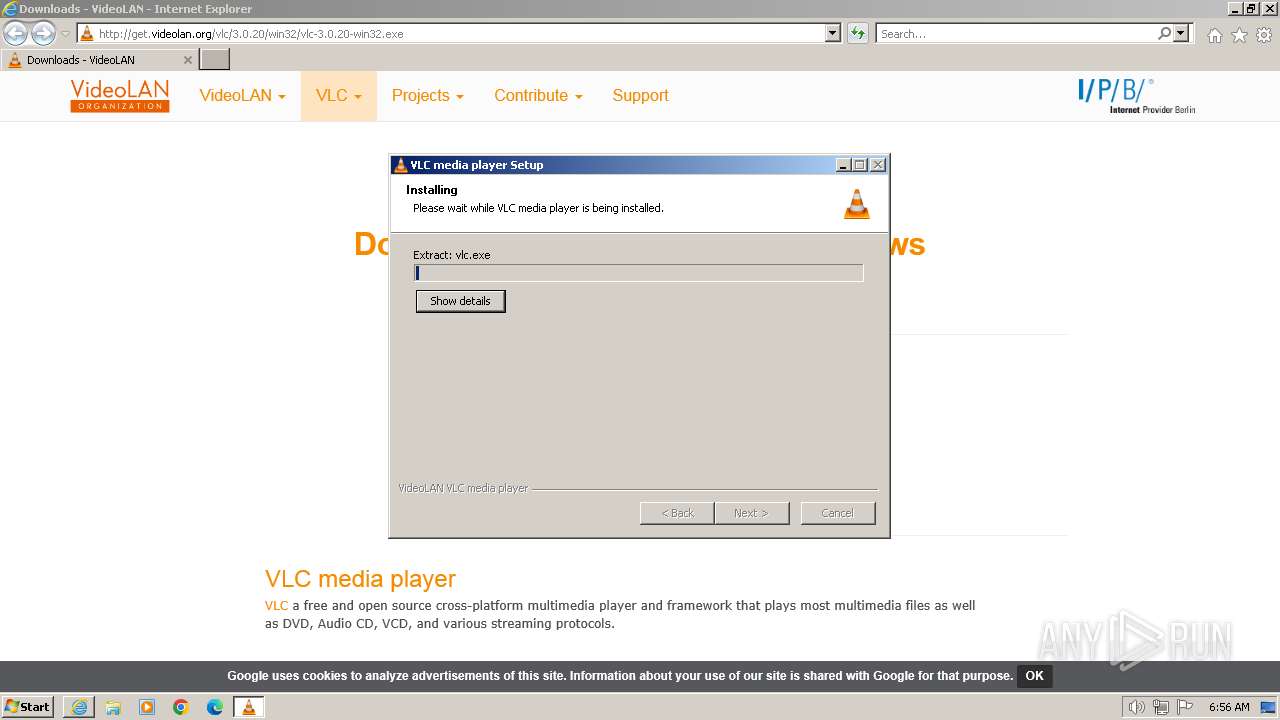Click the Internet Explorer title bar icon

coord(10,9)
